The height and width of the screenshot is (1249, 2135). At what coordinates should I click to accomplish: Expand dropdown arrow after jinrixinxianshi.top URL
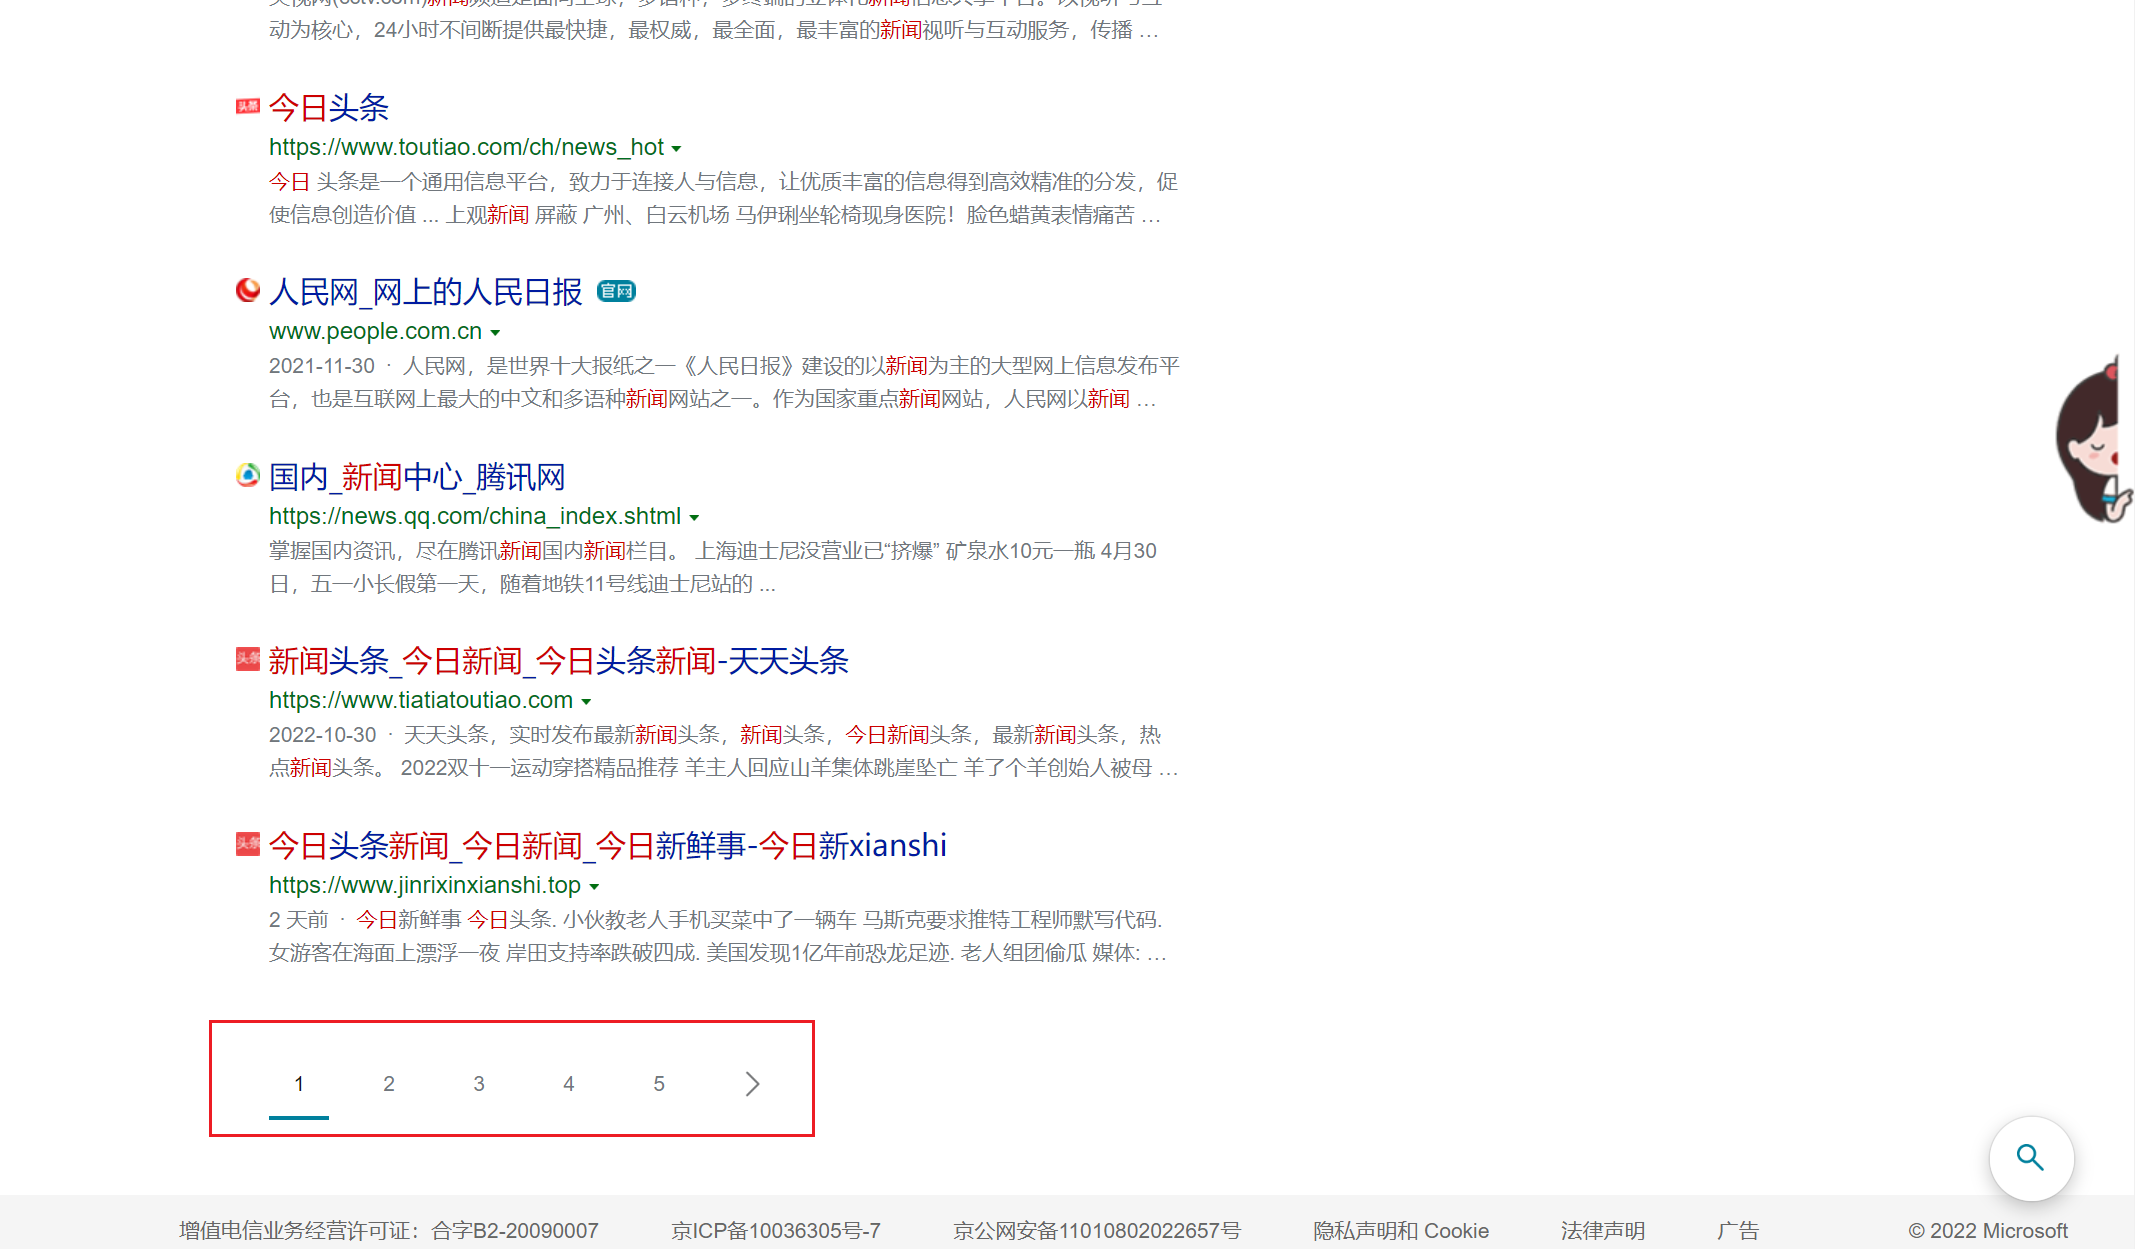[x=594, y=886]
